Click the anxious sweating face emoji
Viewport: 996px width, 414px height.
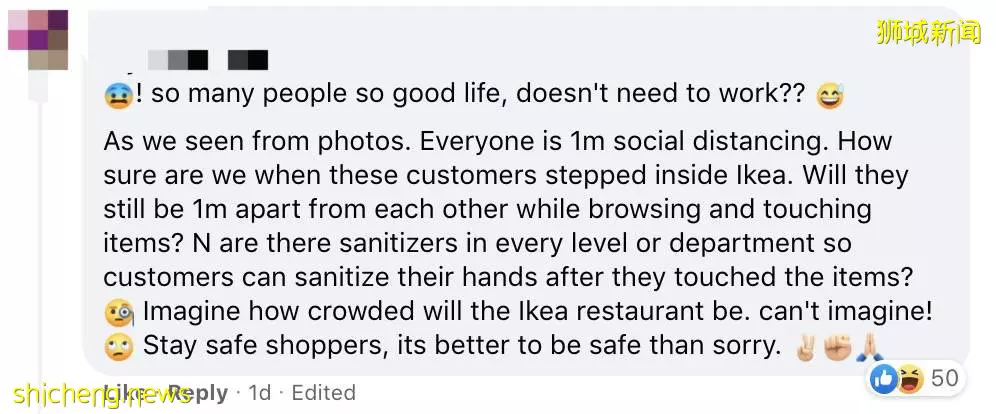coord(118,97)
